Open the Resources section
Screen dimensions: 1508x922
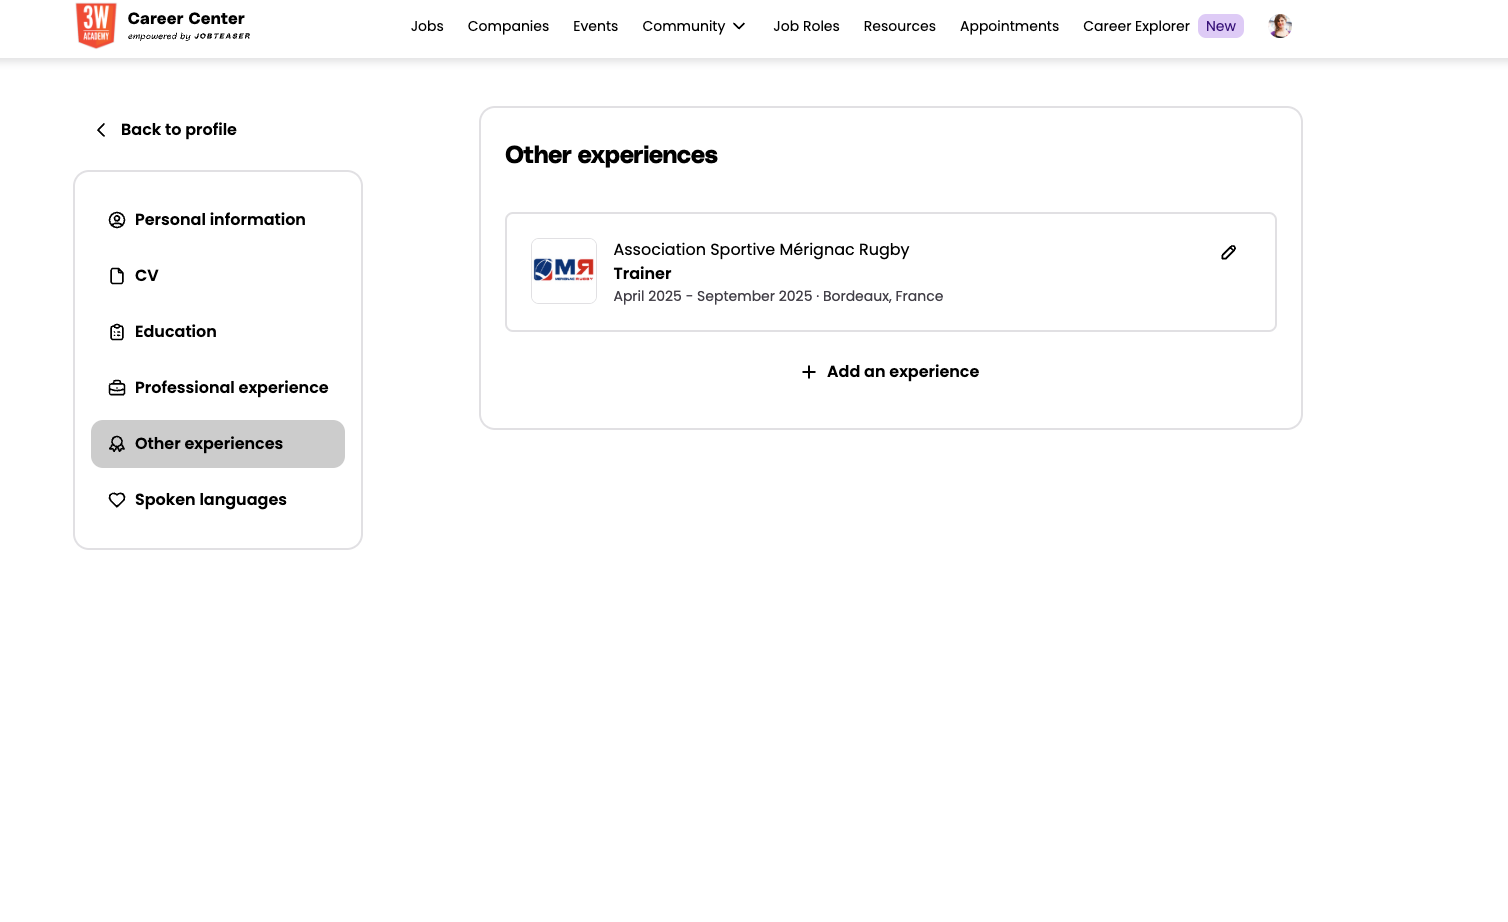pyautogui.click(x=900, y=26)
